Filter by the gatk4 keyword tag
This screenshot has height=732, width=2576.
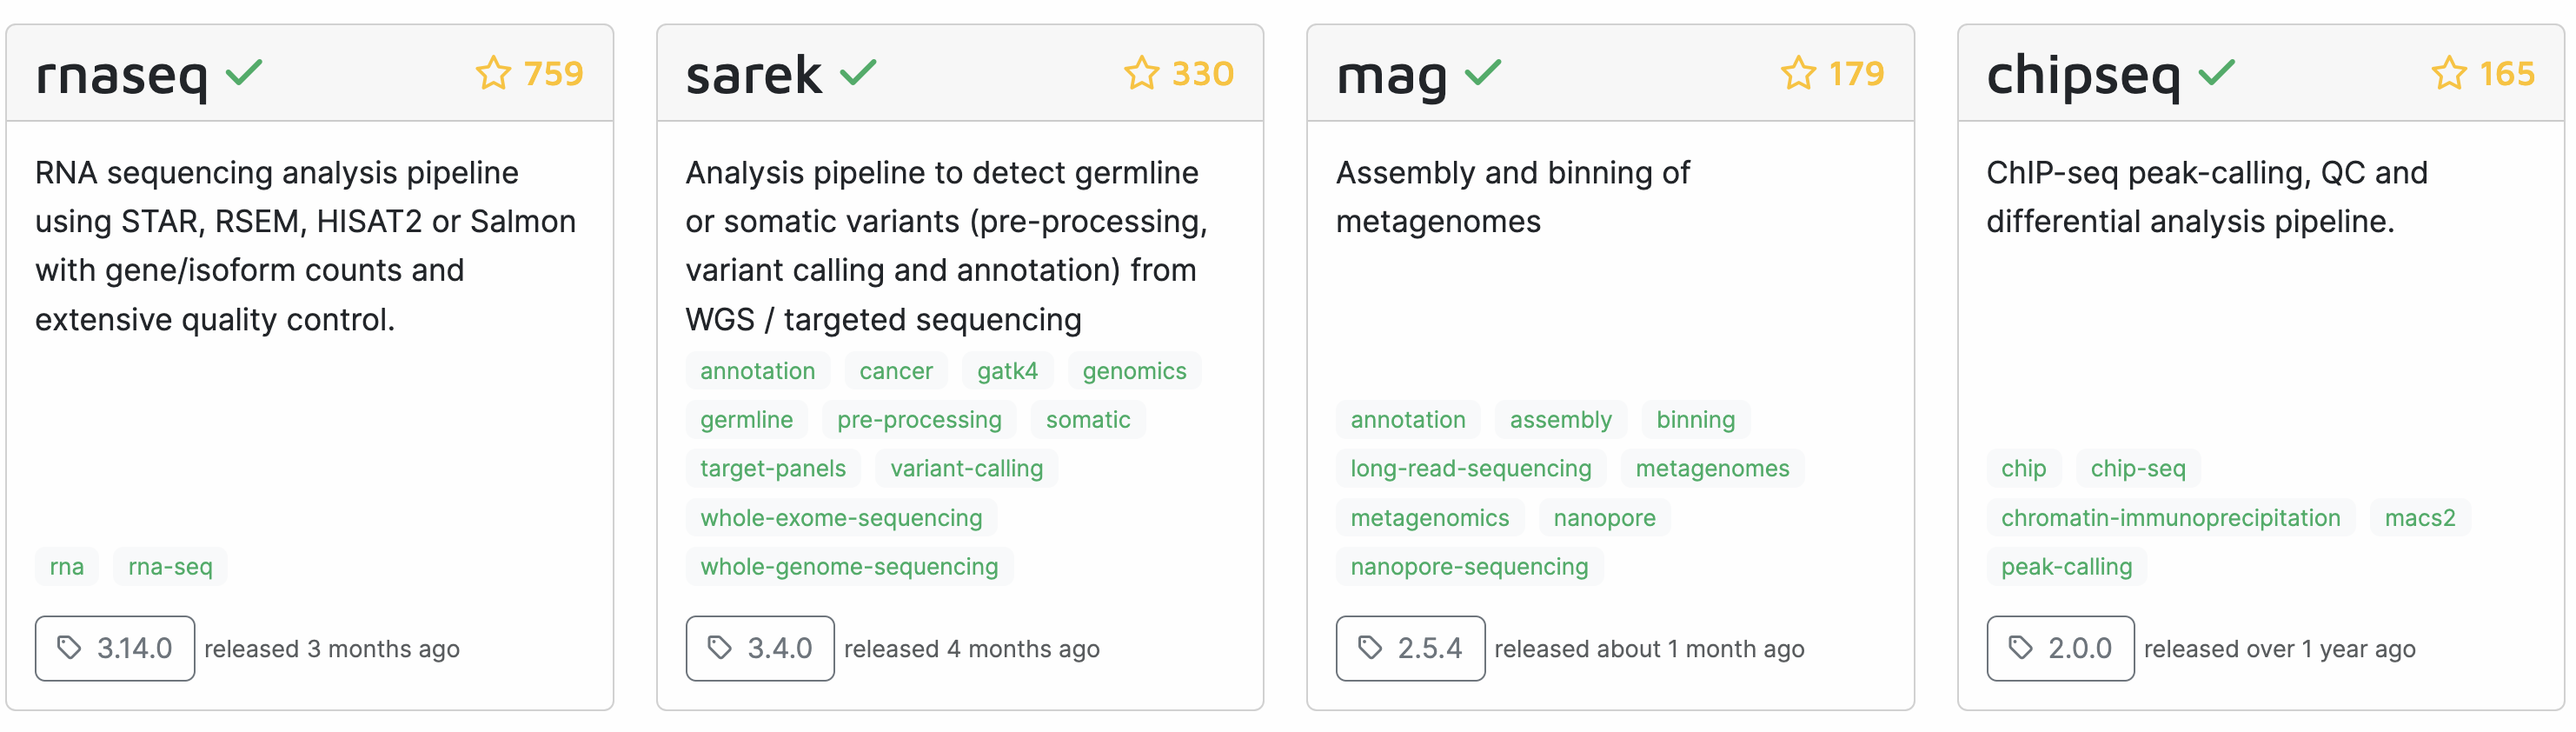pyautogui.click(x=1007, y=371)
